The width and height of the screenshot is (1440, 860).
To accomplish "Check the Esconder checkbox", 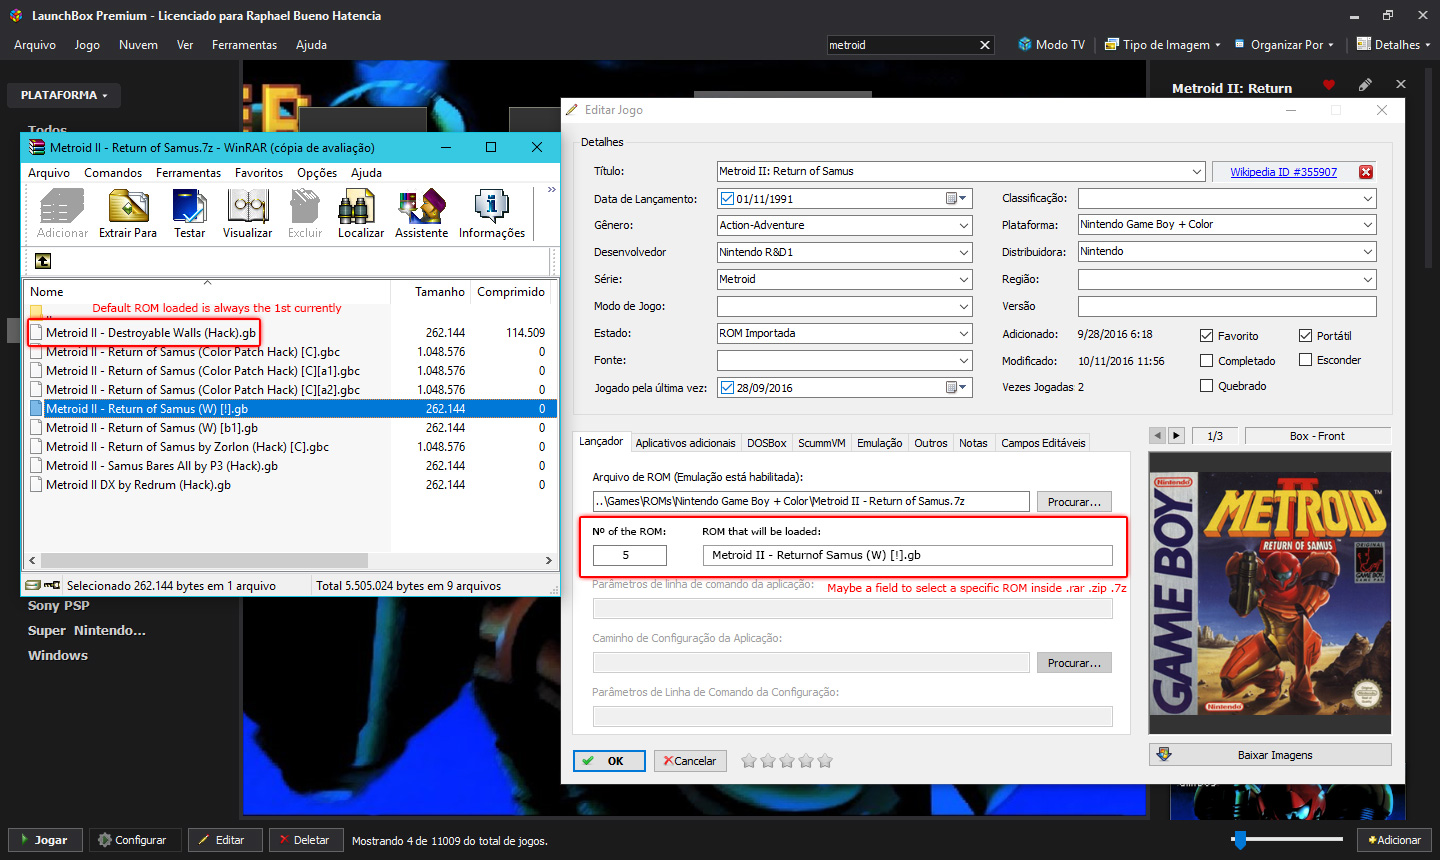I will (1305, 360).
